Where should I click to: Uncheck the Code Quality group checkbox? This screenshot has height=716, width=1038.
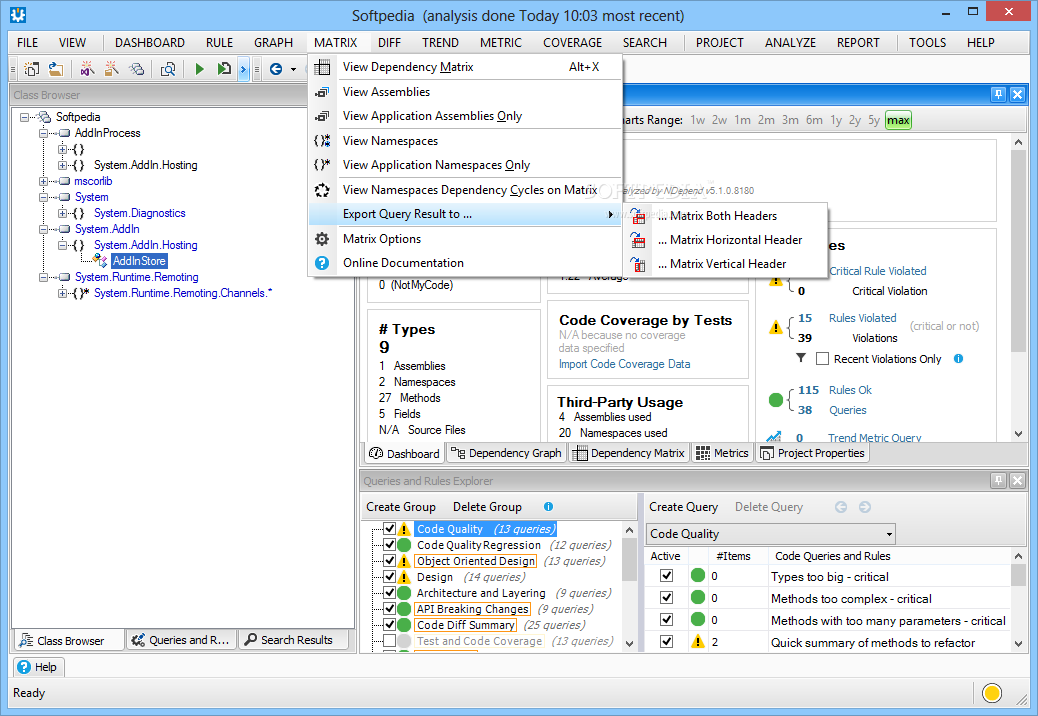(x=389, y=529)
